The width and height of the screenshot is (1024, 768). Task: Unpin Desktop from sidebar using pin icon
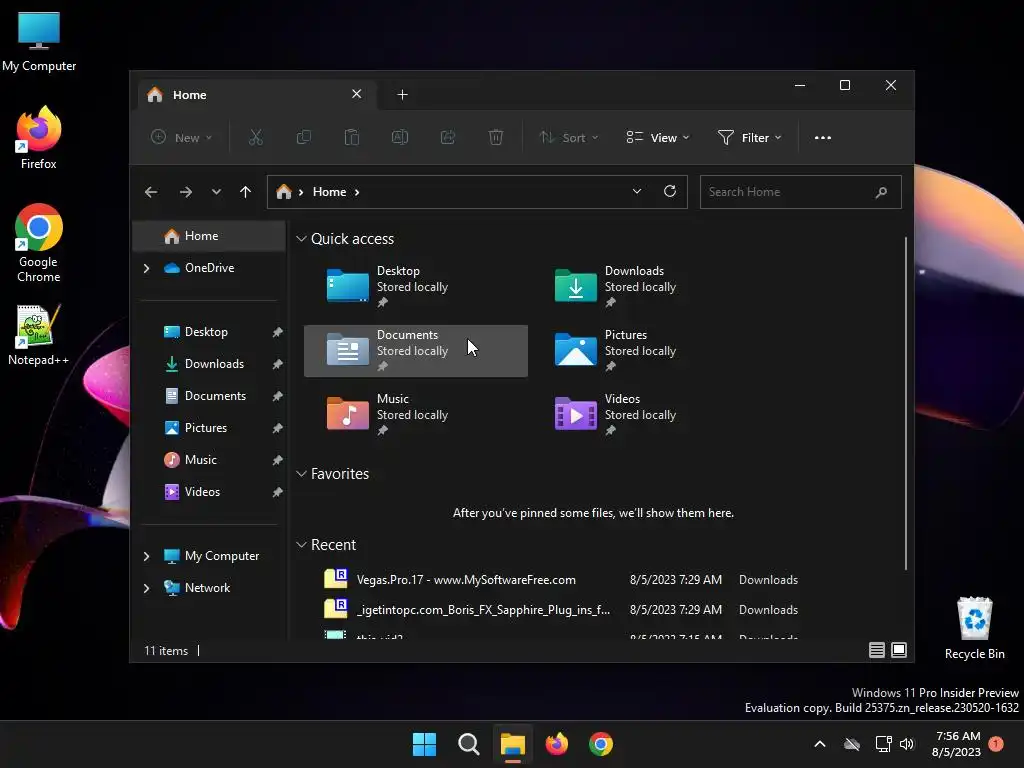[x=278, y=332]
